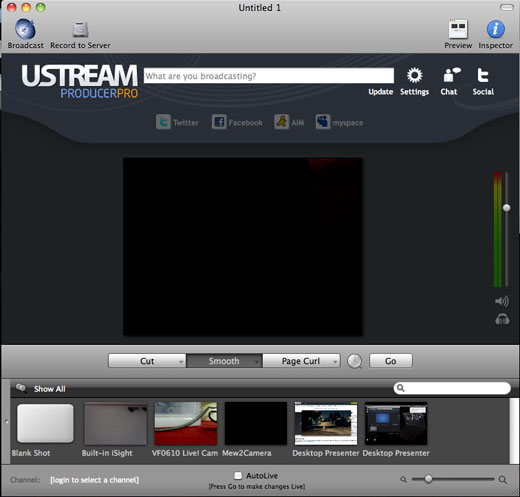Image resolution: width=520 pixels, height=497 pixels.
Task: Click the What are you broadcasting field
Action: click(269, 76)
